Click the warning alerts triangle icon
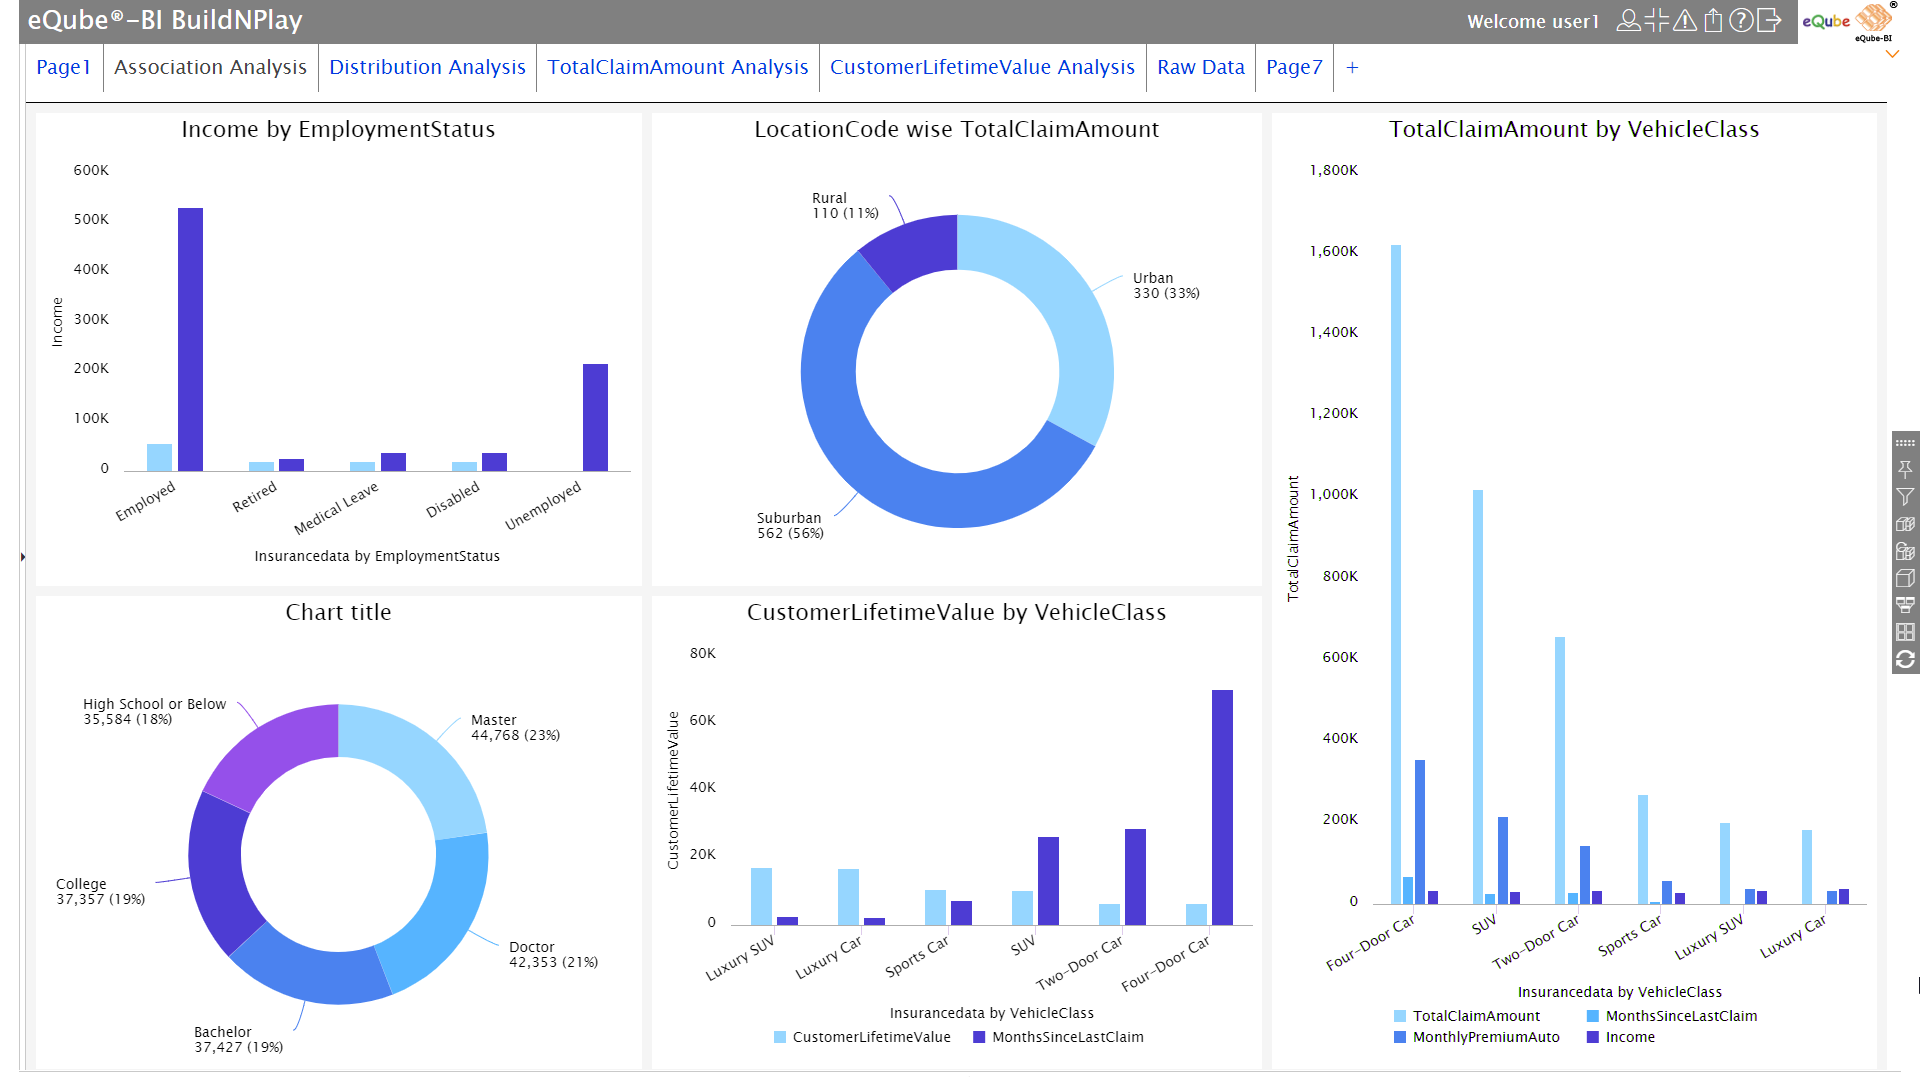The image size is (1920, 1077). click(1685, 21)
